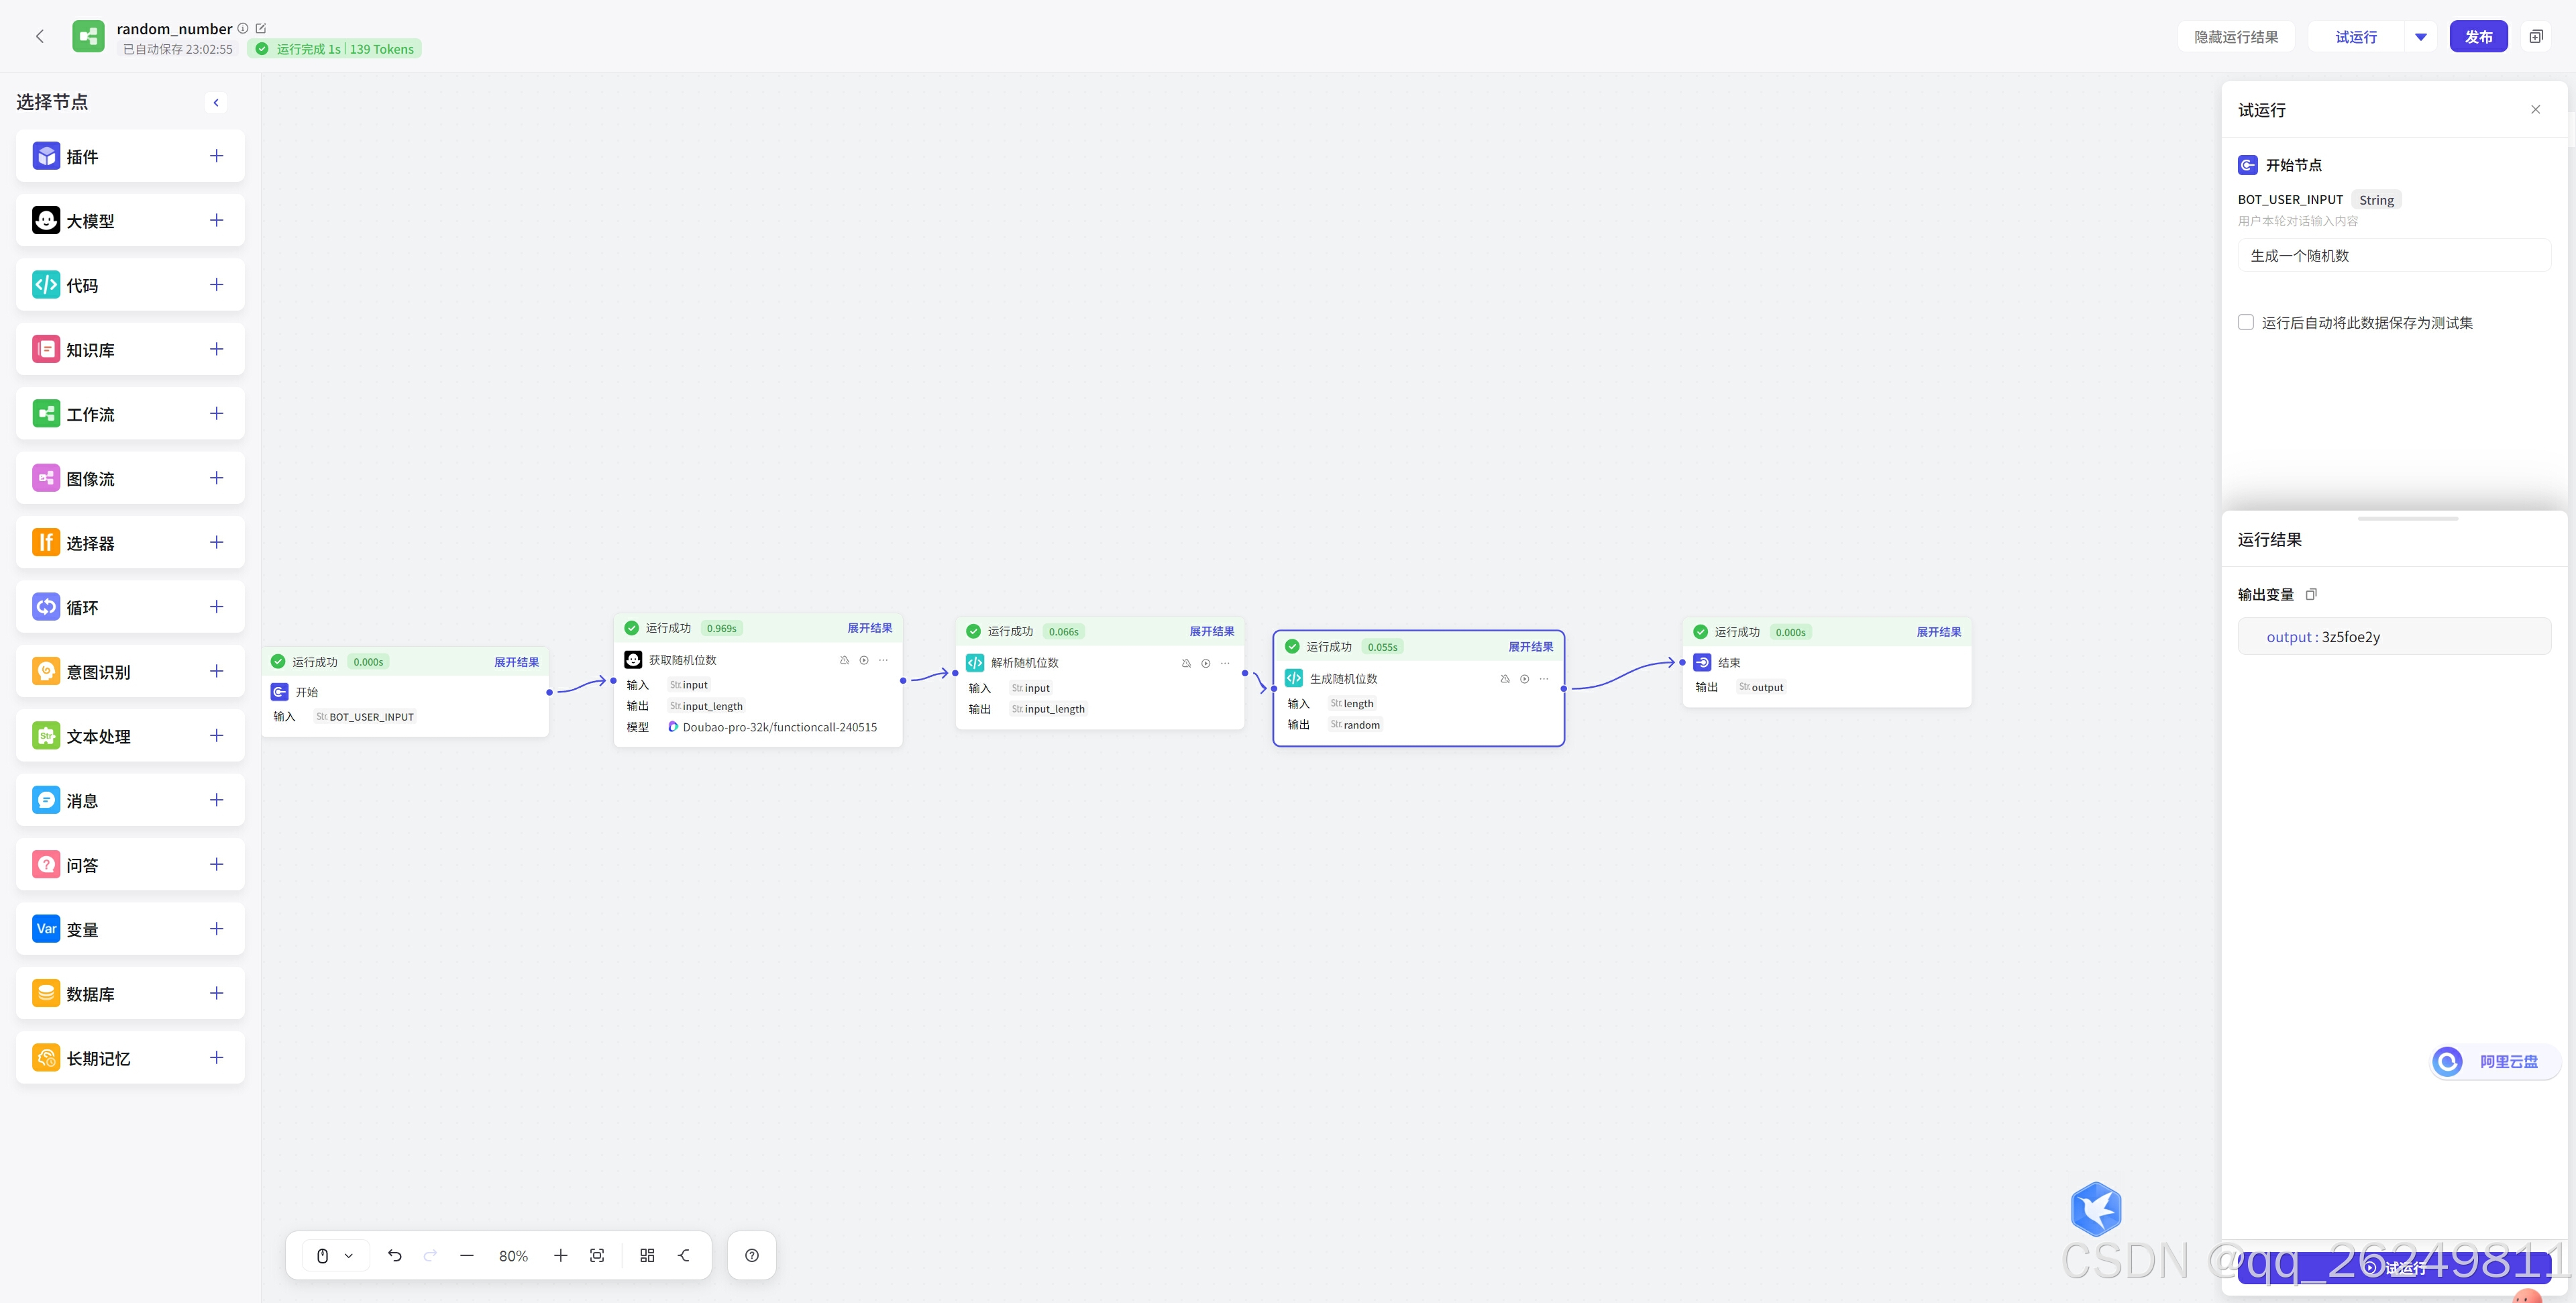The width and height of the screenshot is (2576, 1303).
Task: Click the auto-layout grid icon
Action: click(647, 1255)
